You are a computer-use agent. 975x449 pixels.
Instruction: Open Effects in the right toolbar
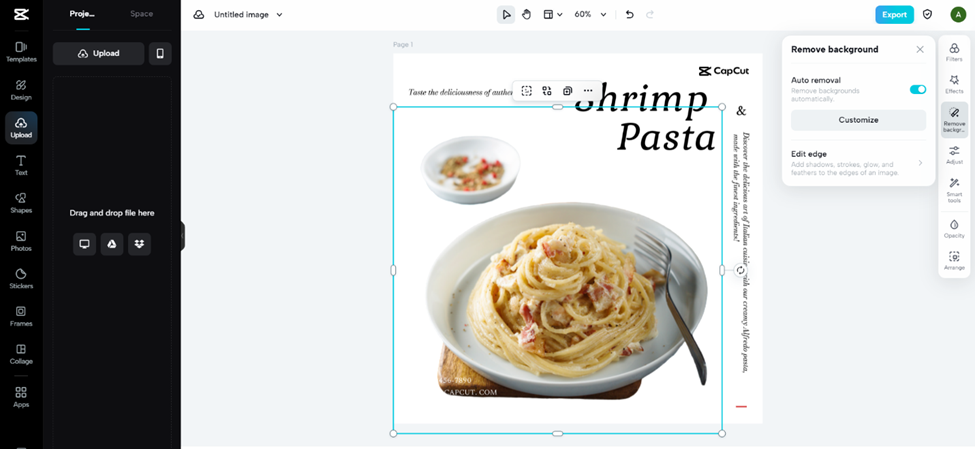954,84
